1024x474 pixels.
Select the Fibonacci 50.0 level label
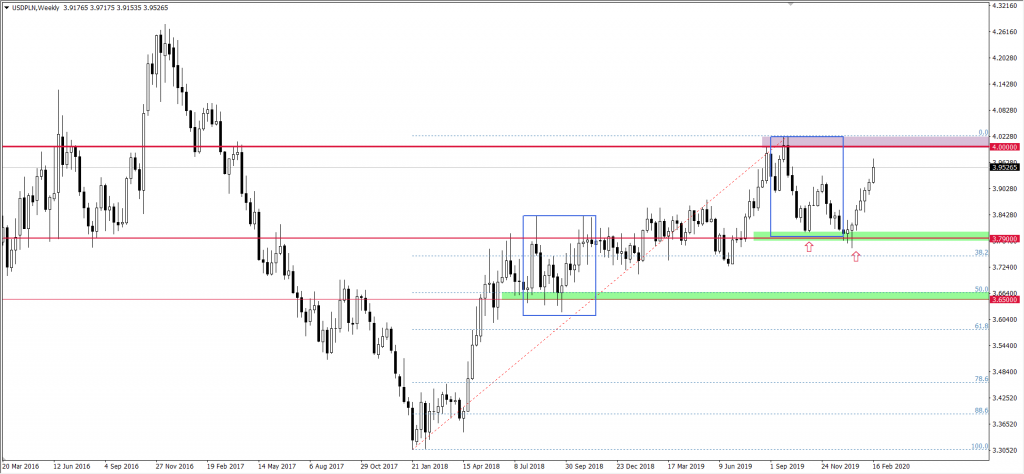(981, 289)
